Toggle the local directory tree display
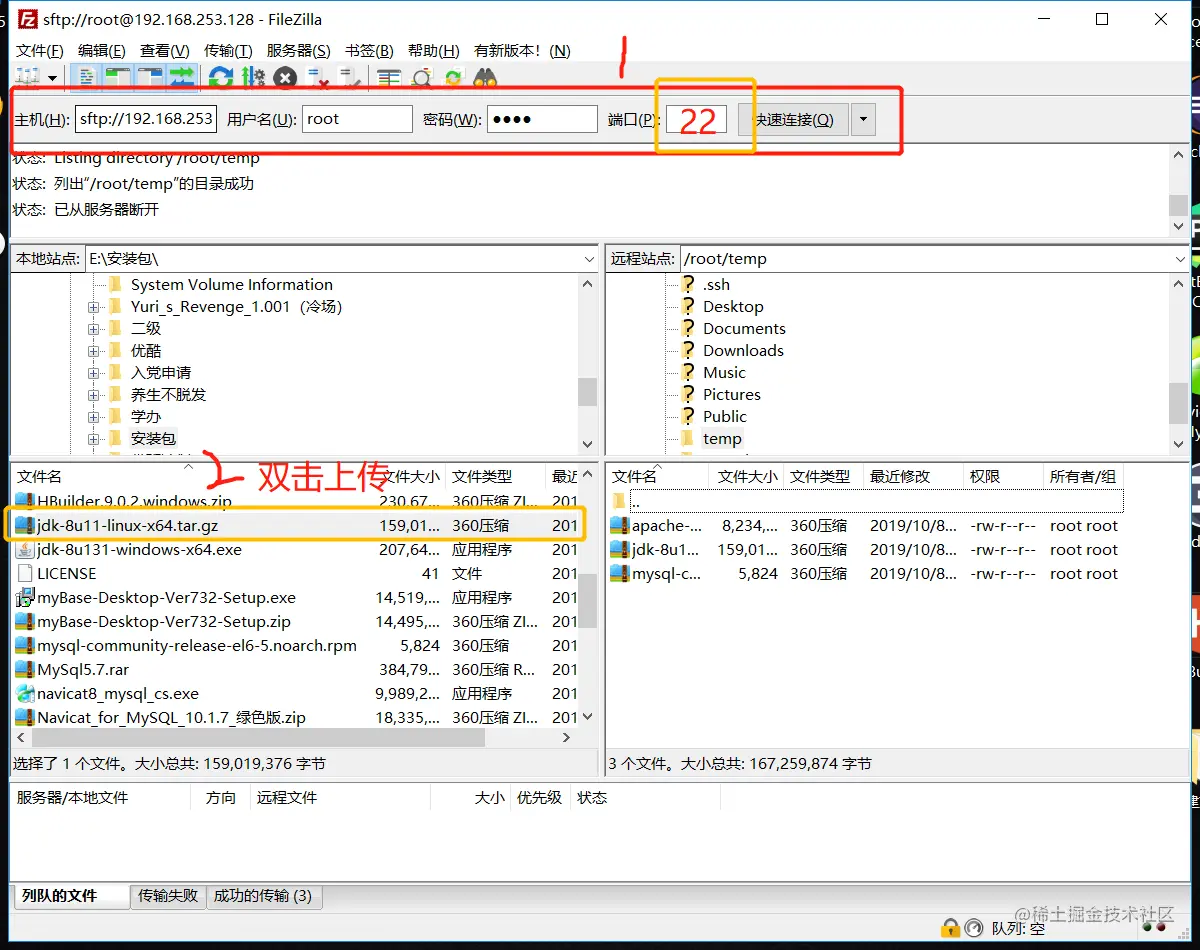1200x950 pixels. [118, 77]
